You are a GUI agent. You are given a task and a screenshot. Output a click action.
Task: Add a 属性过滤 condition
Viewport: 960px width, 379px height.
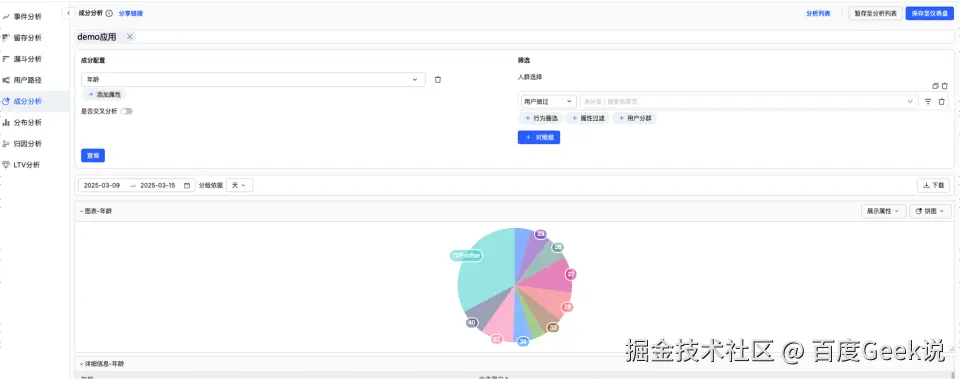[x=587, y=119]
